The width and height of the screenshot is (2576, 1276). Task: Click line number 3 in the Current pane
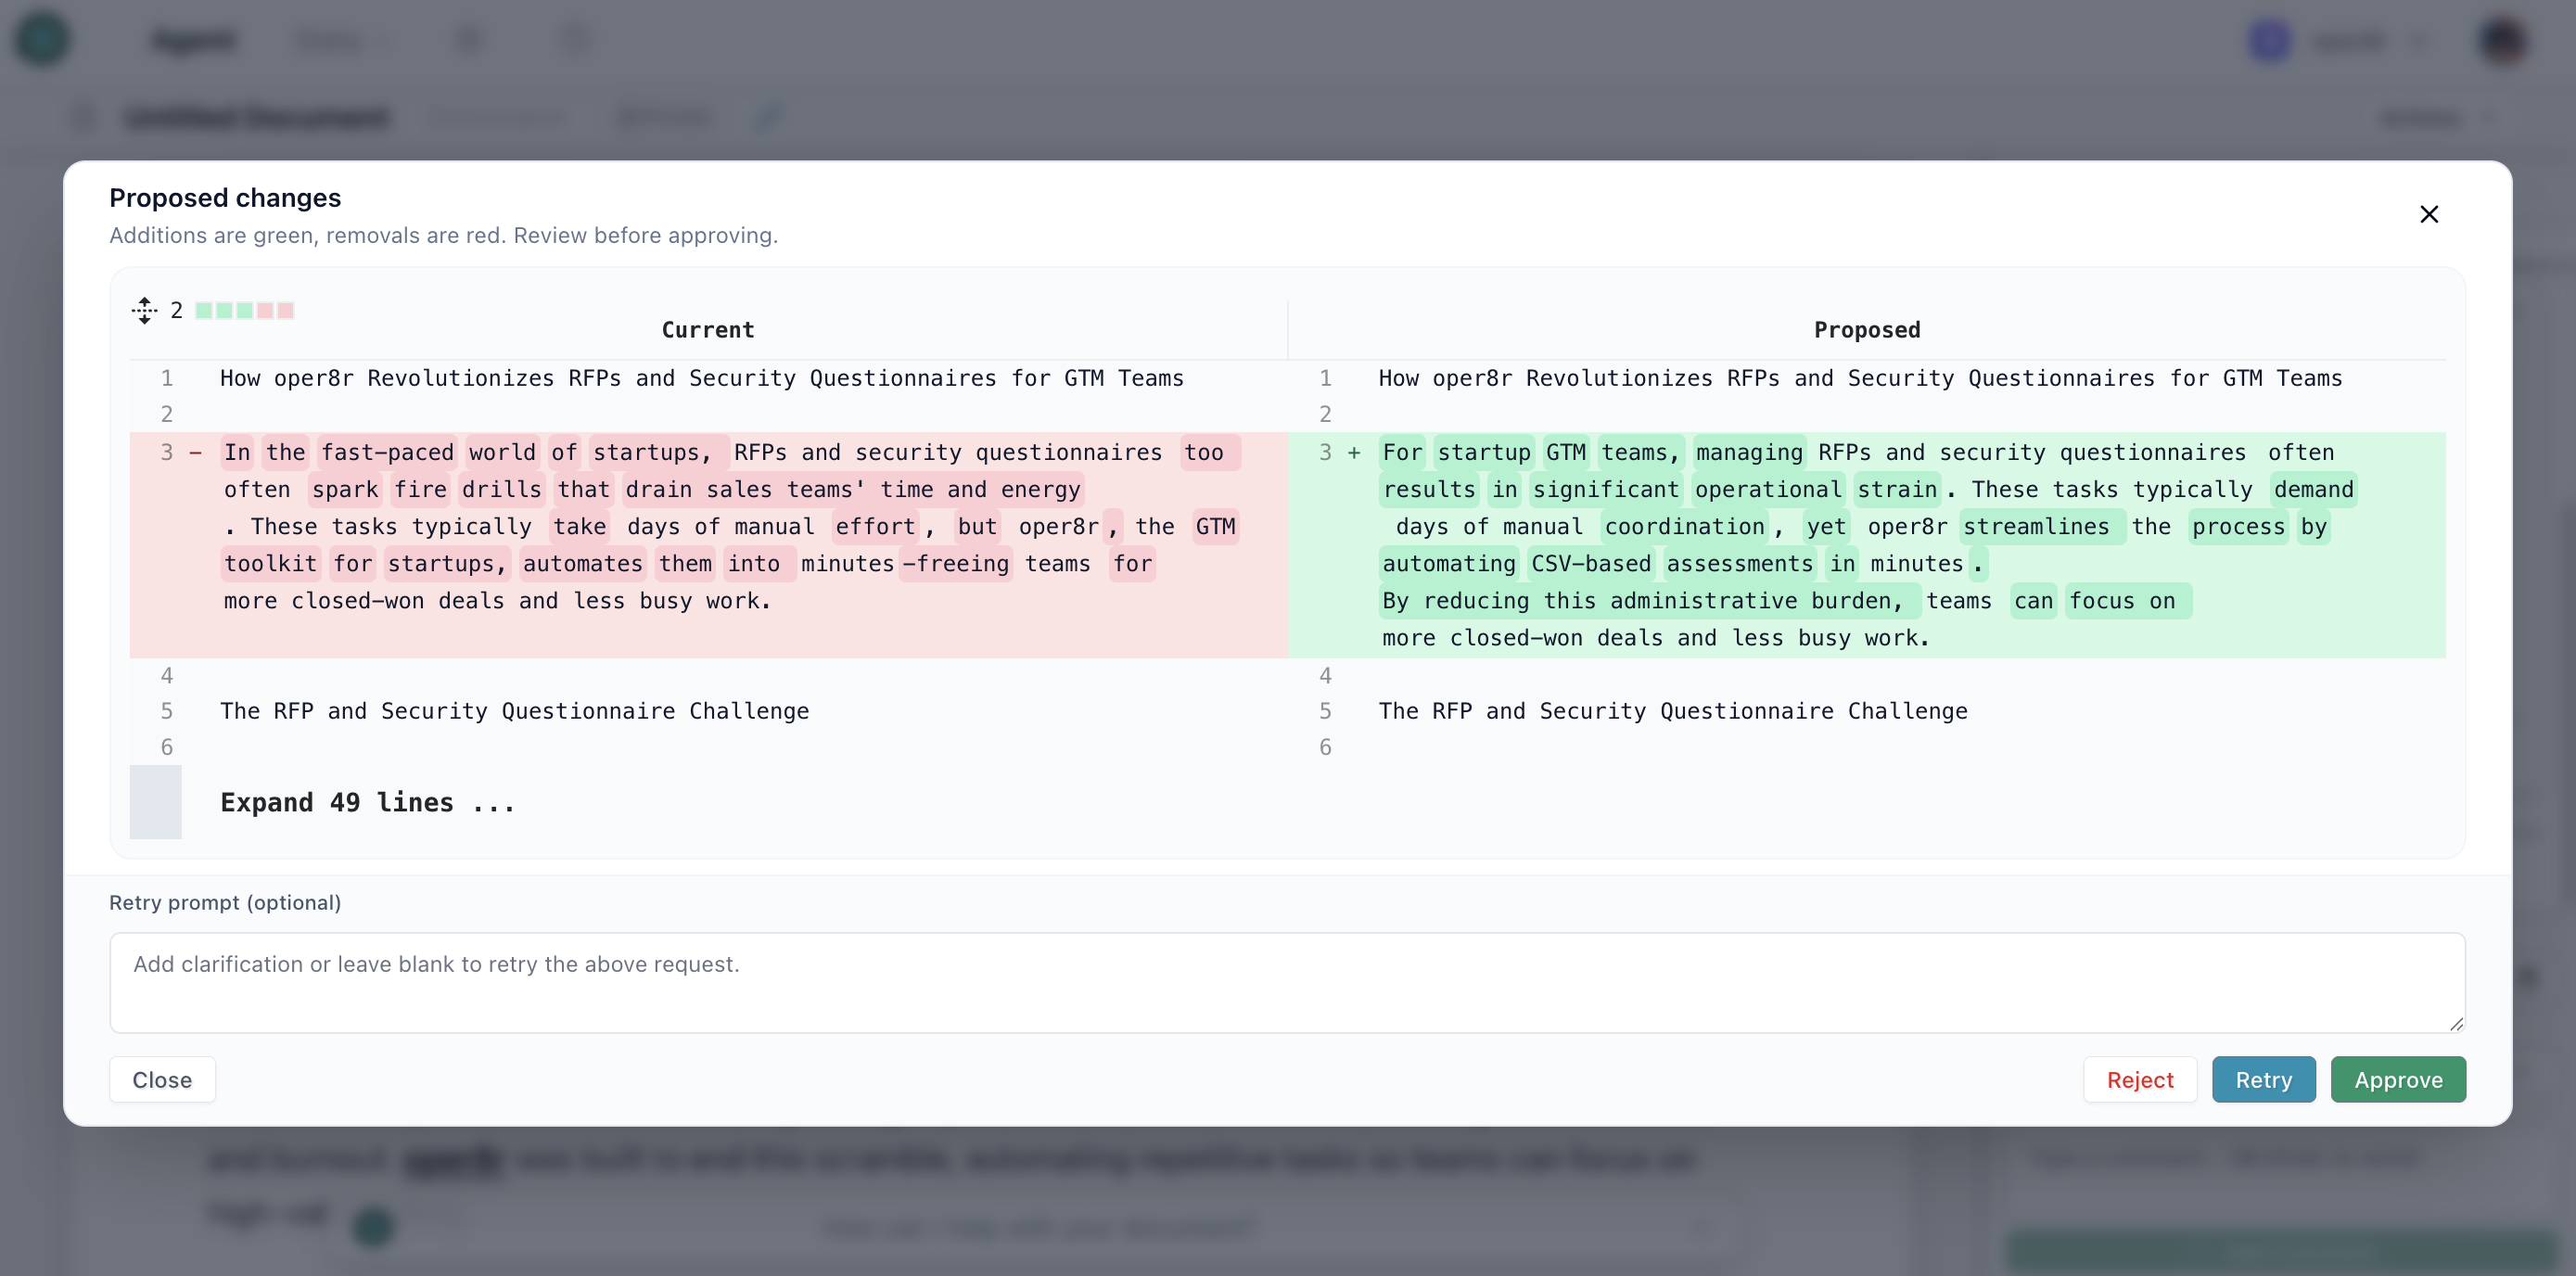click(166, 452)
